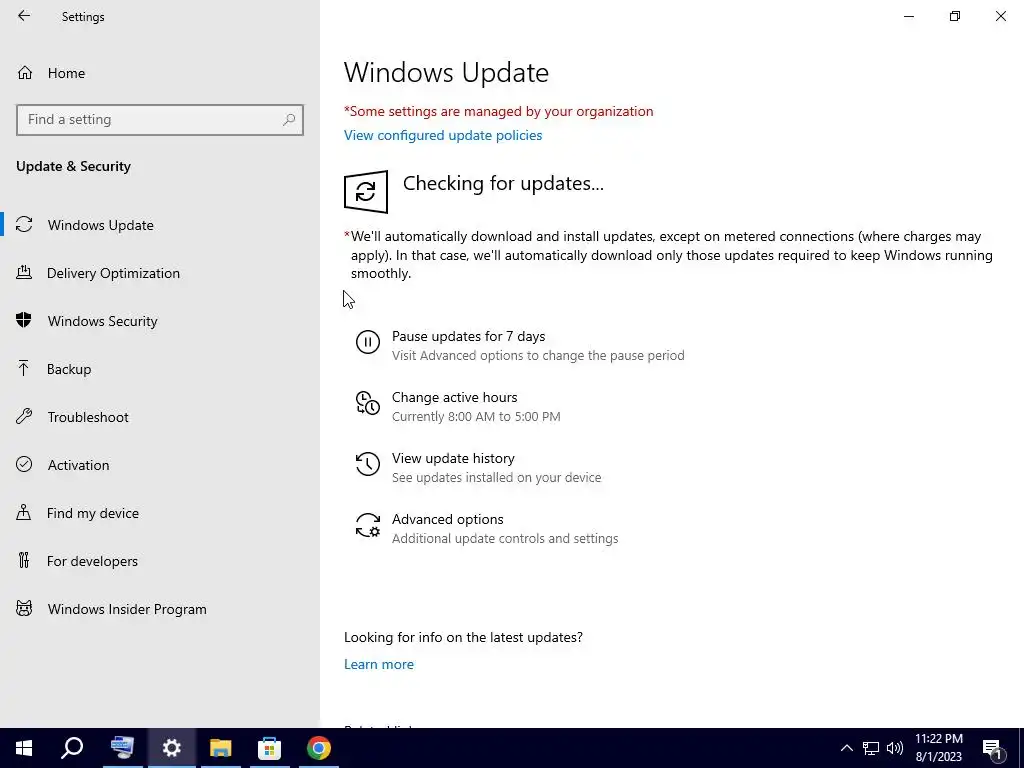Click the Activation checkmark circle icon
The width and height of the screenshot is (1024, 768).
(x=24, y=464)
